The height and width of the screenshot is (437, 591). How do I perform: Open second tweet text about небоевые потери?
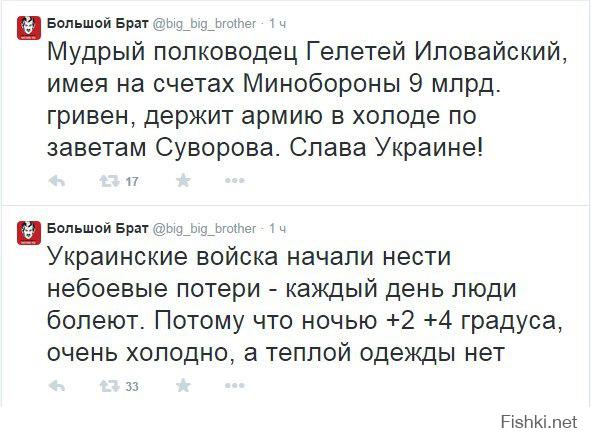coord(305,304)
